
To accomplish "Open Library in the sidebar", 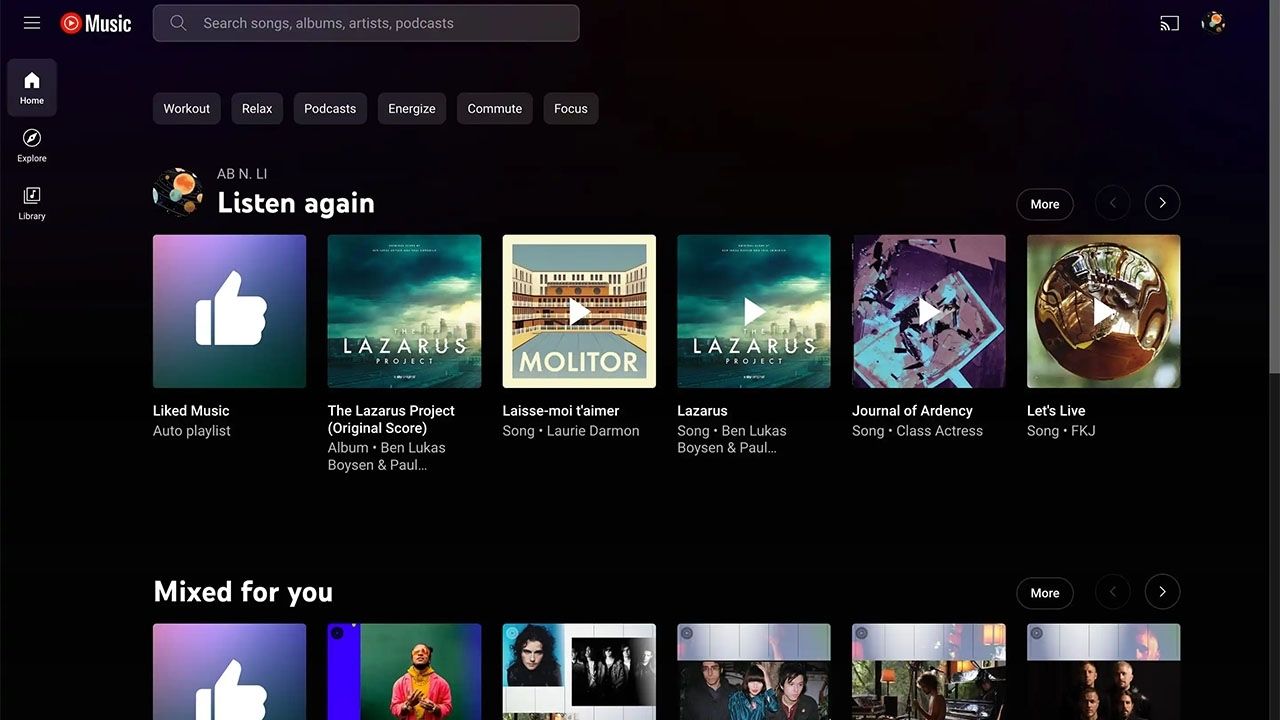I will 32,202.
